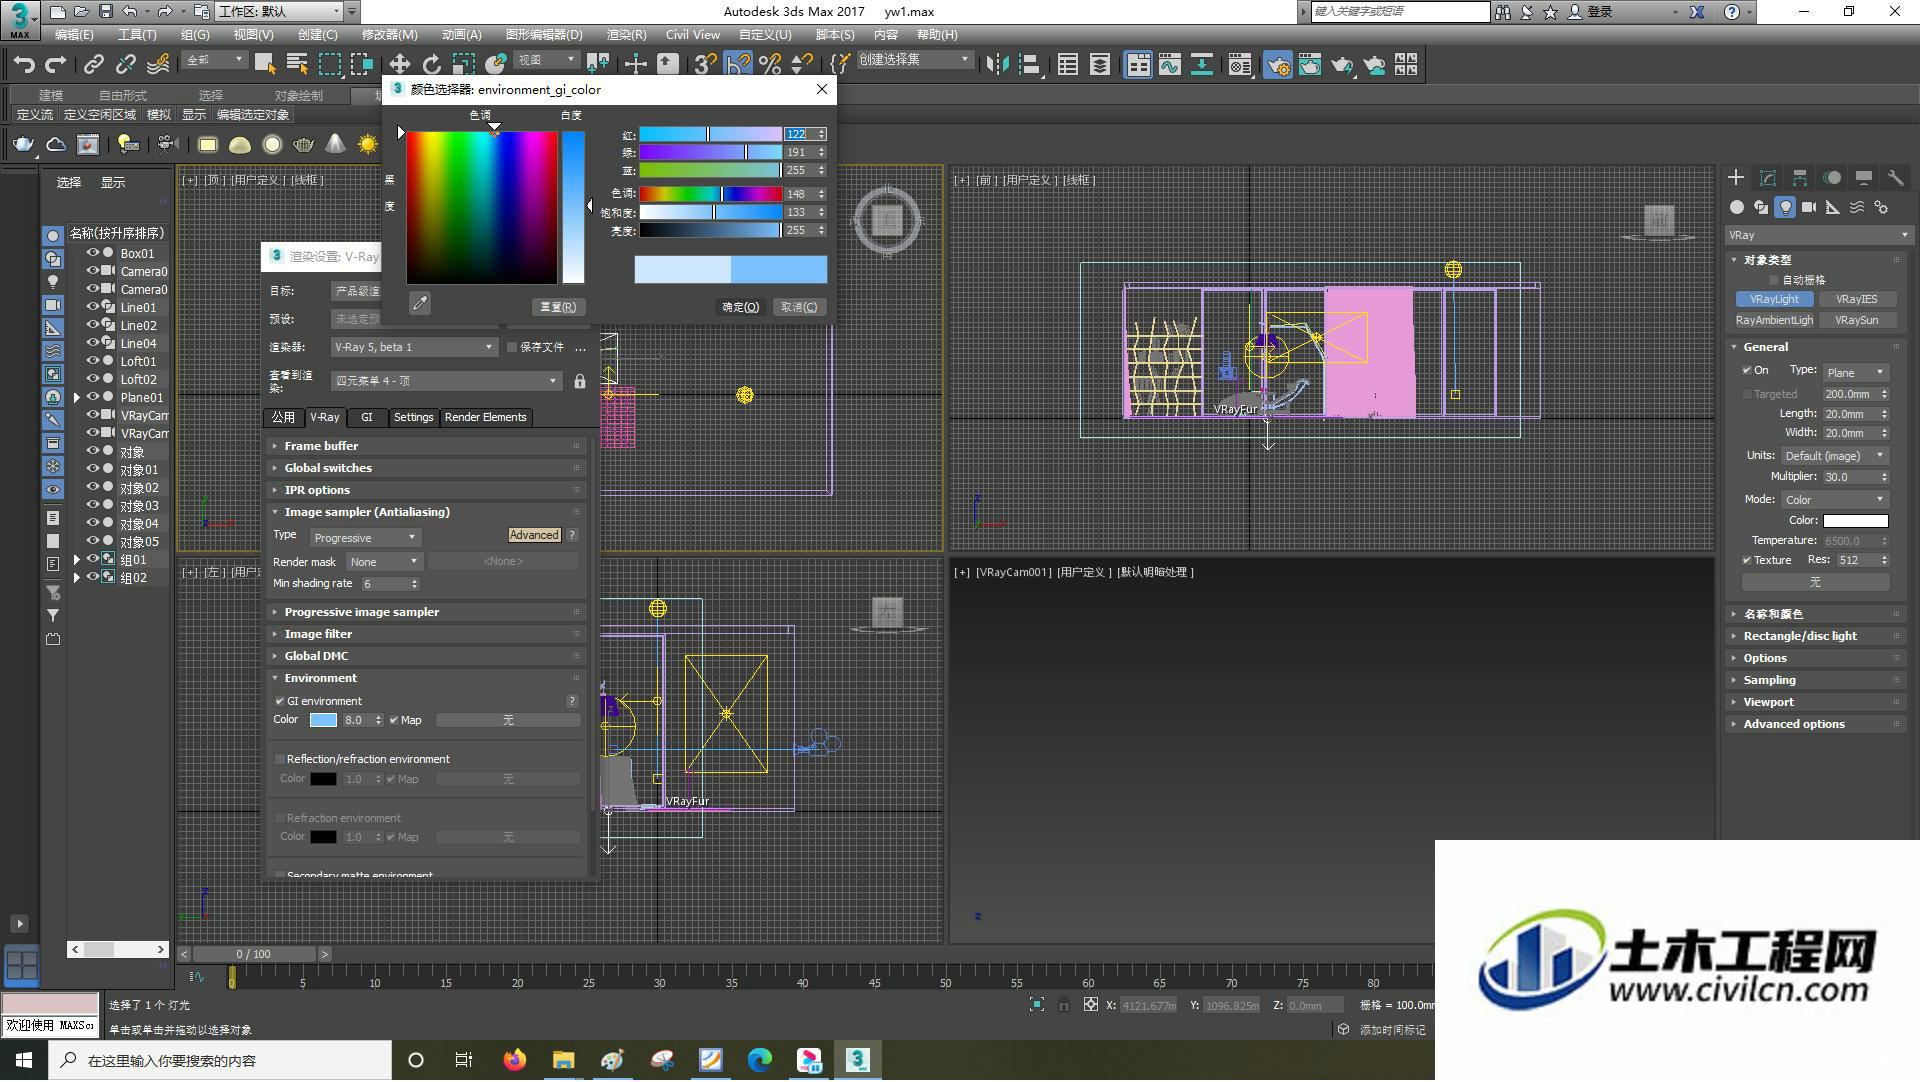Activate the Select and Move tool
The height and width of the screenshot is (1082, 1920).
(399, 65)
